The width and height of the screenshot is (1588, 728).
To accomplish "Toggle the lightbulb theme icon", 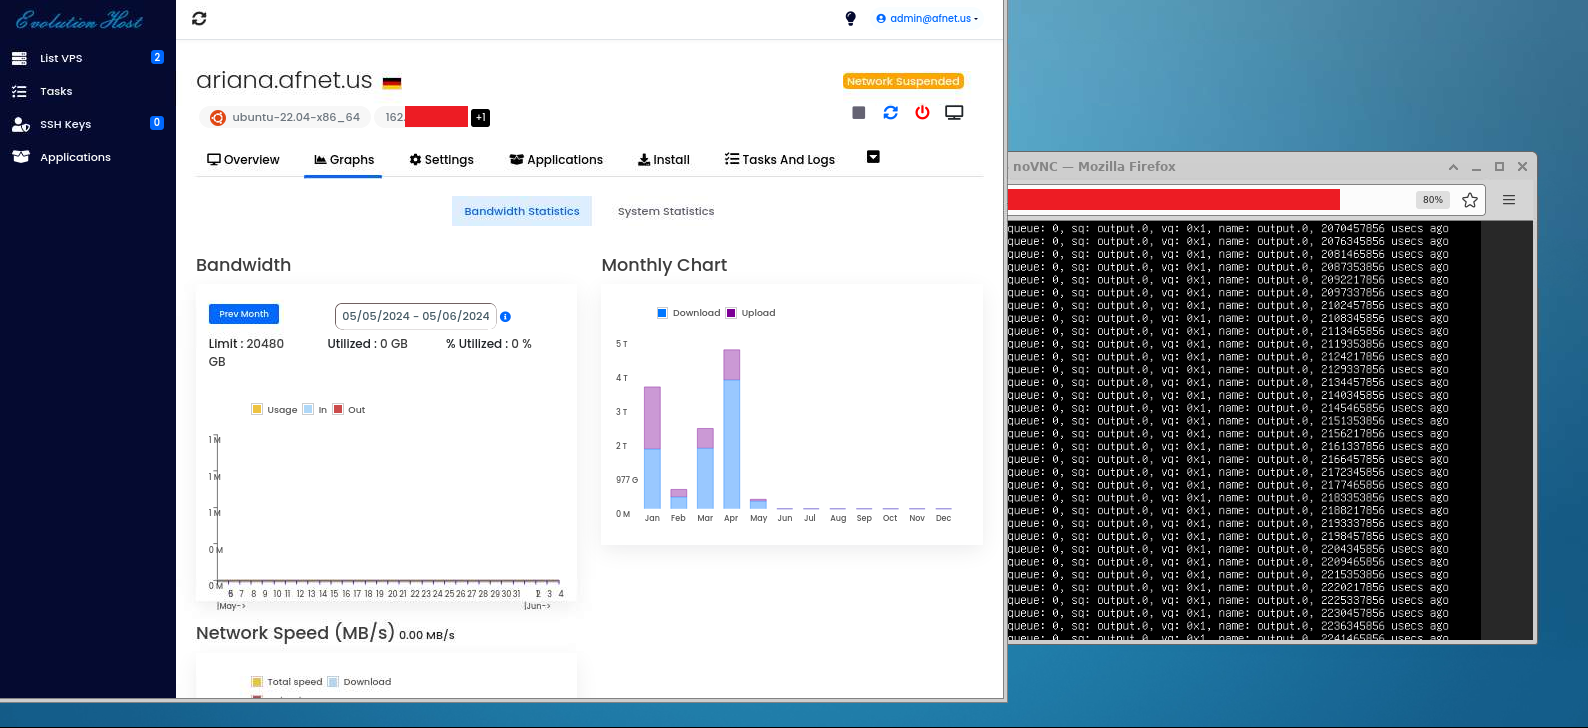I will [850, 18].
